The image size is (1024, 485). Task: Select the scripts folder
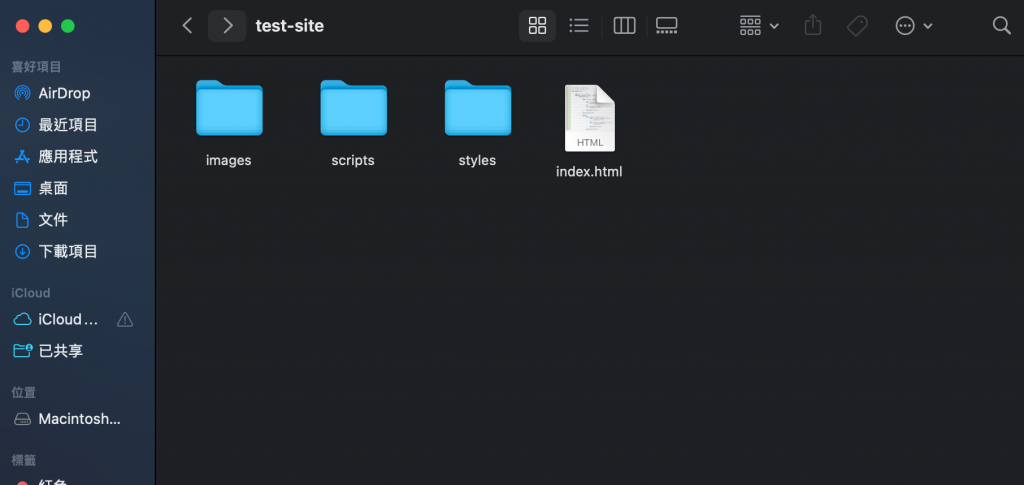pyautogui.click(x=353, y=108)
